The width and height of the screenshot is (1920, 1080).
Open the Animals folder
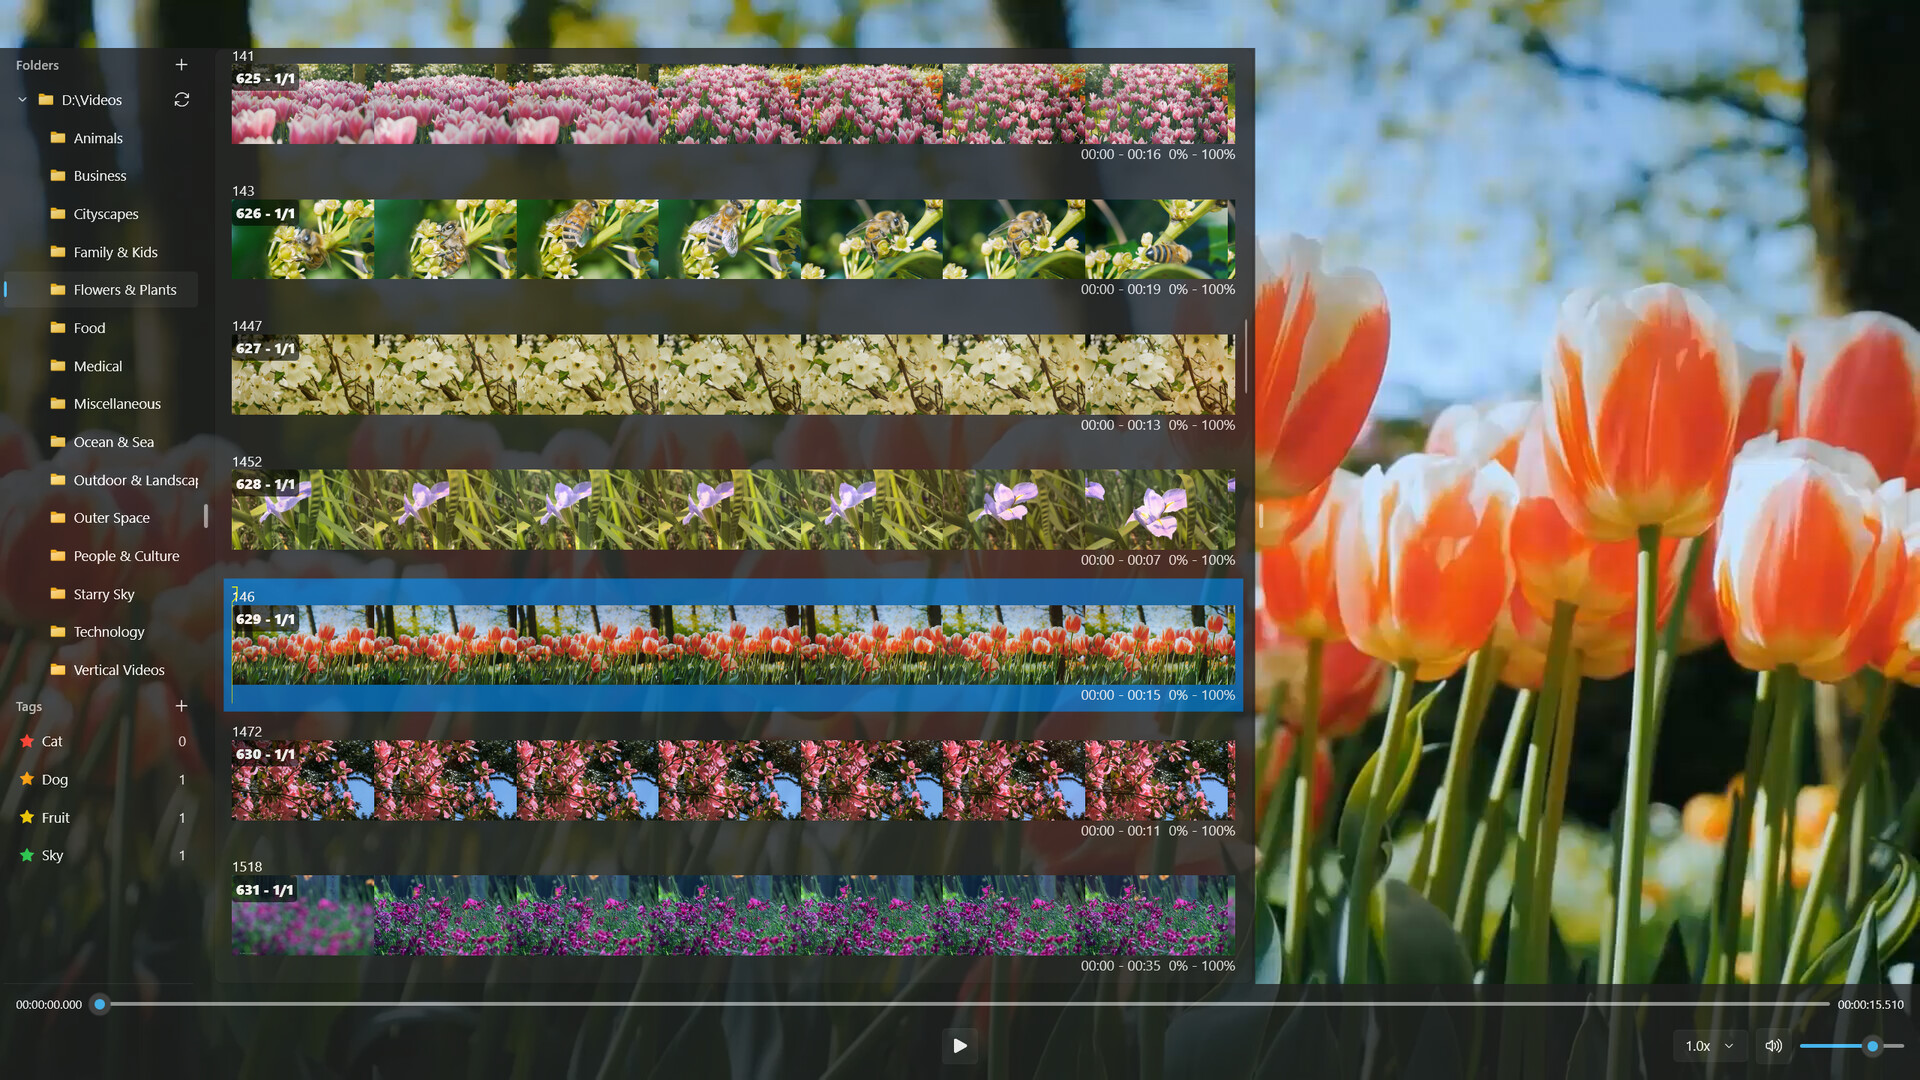pyautogui.click(x=98, y=138)
